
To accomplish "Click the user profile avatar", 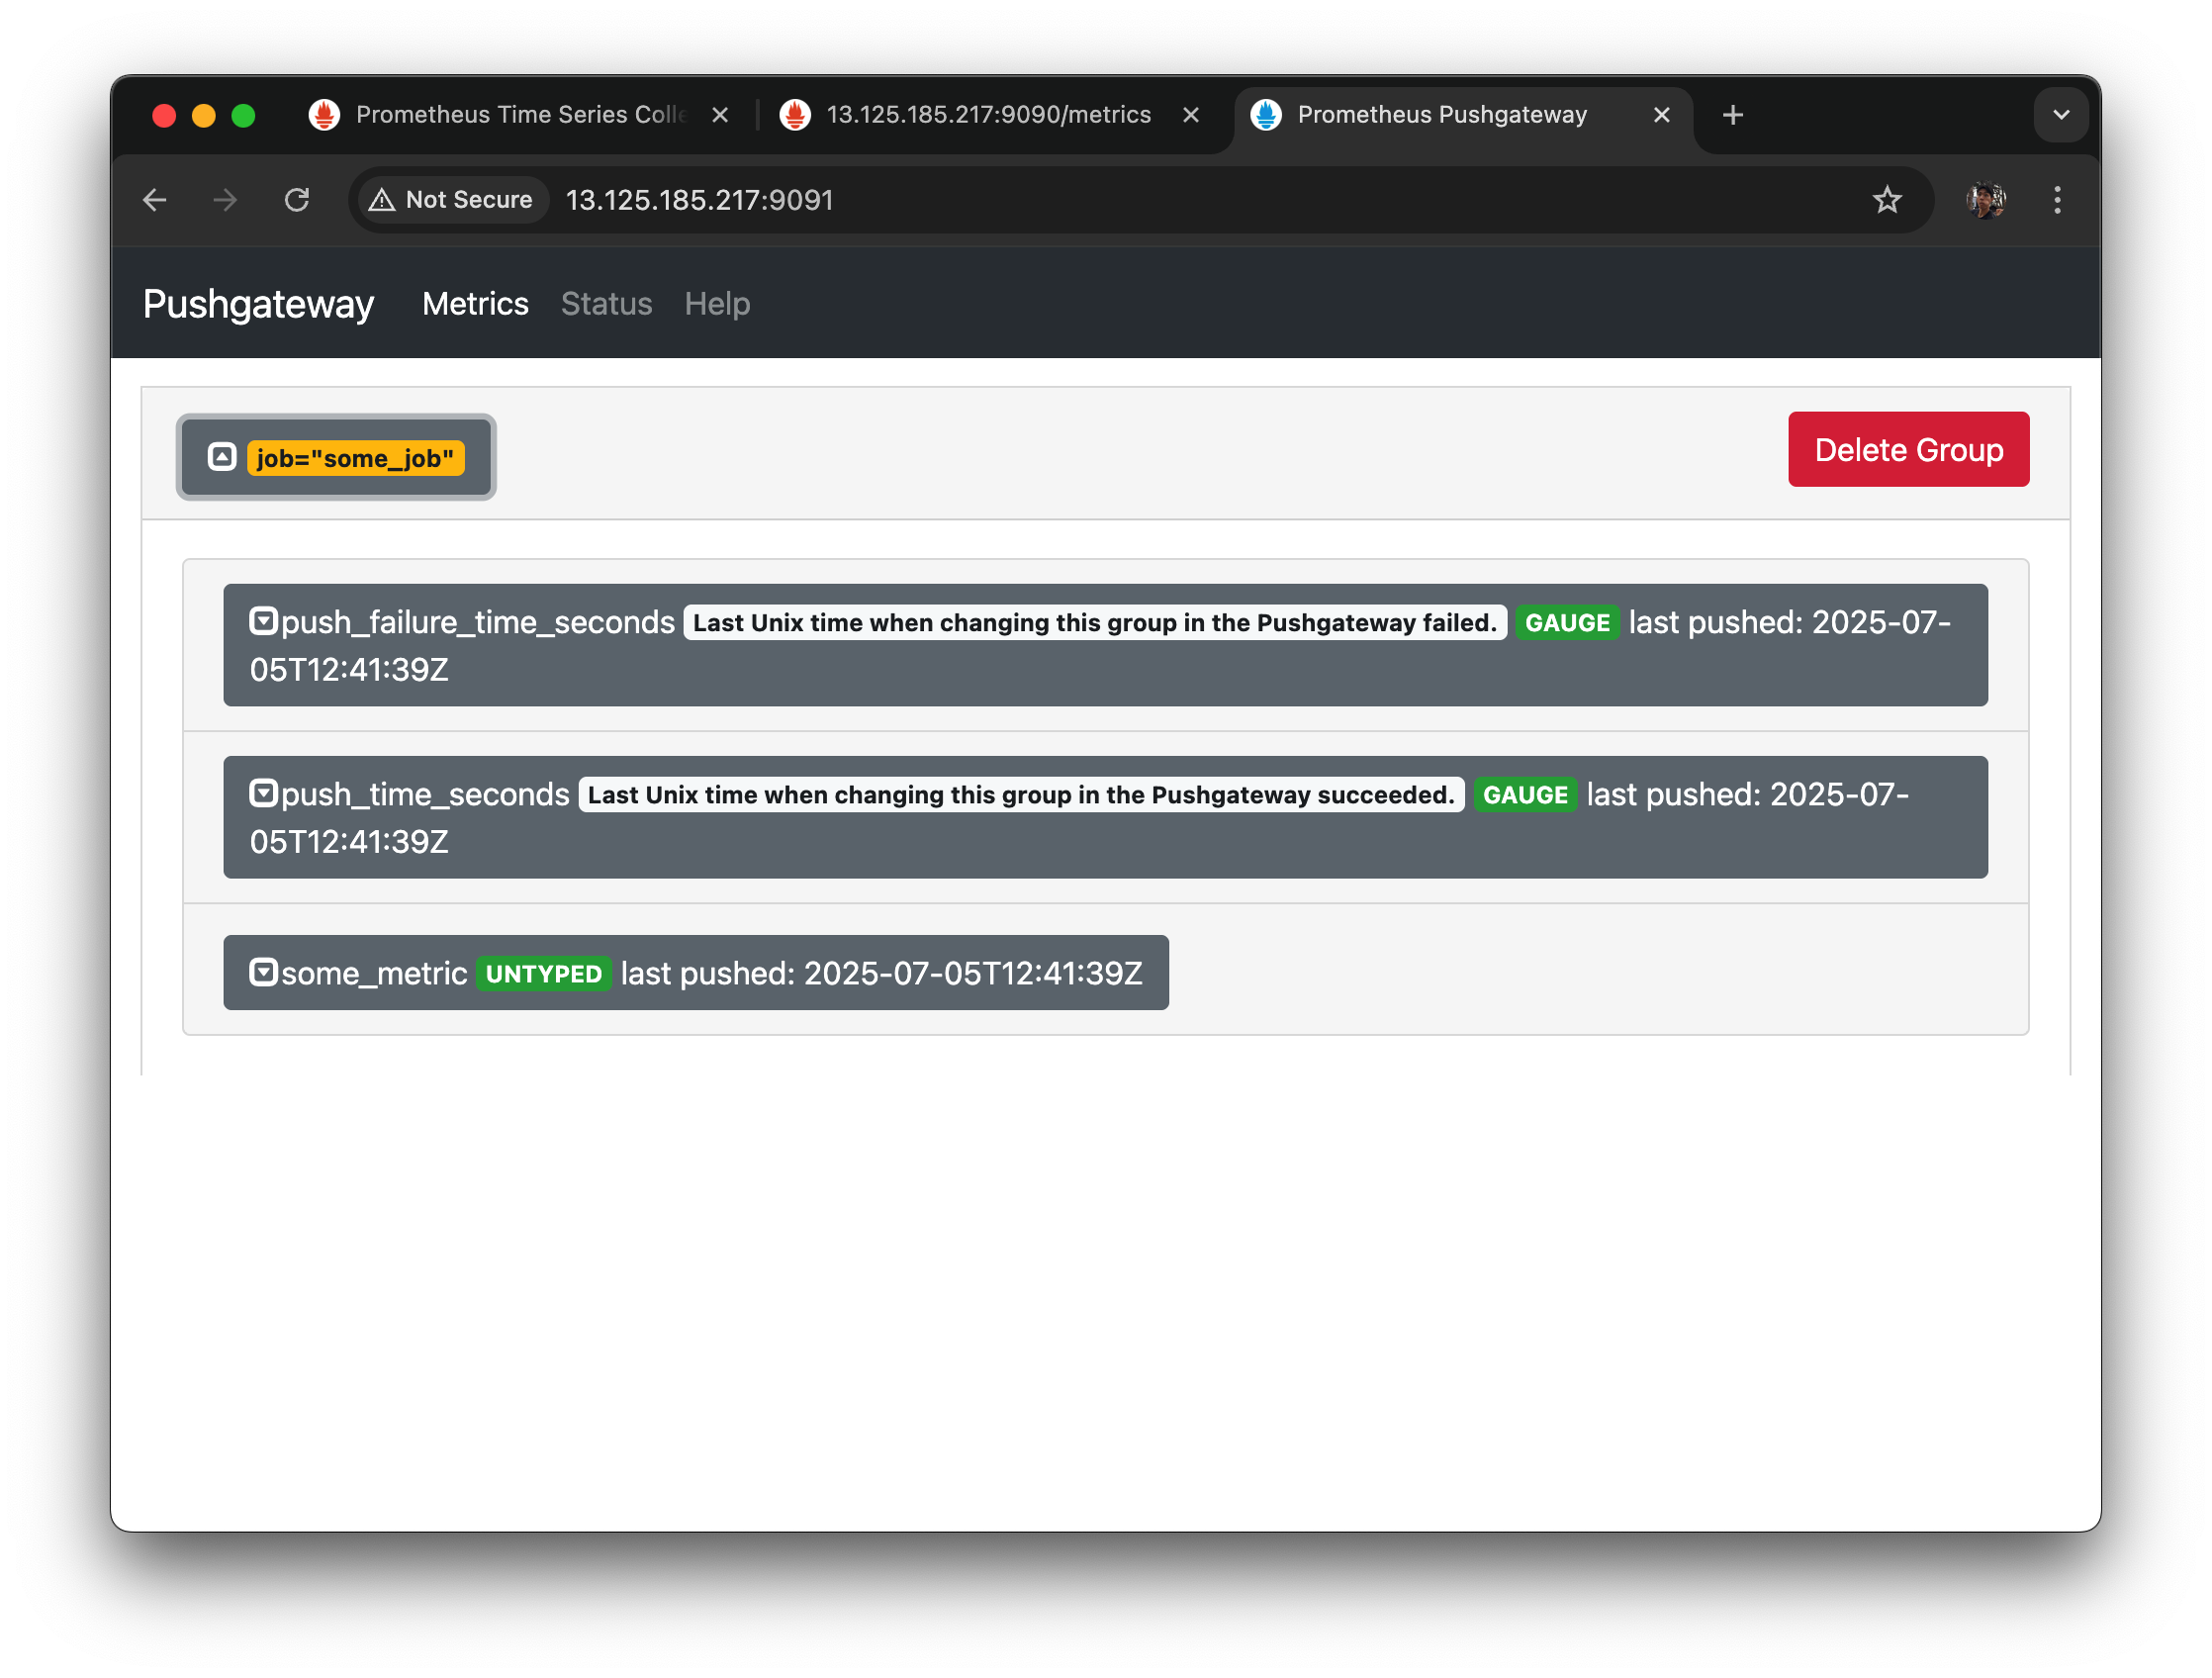I will 1985,200.
